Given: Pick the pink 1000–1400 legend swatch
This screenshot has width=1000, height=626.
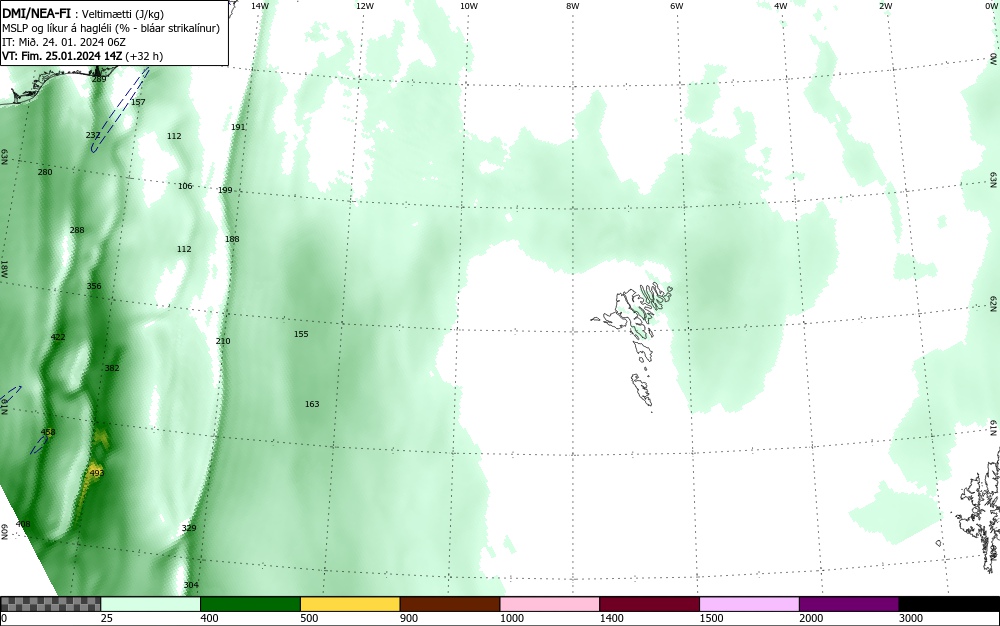Looking at the screenshot, I should pyautogui.click(x=550, y=604).
